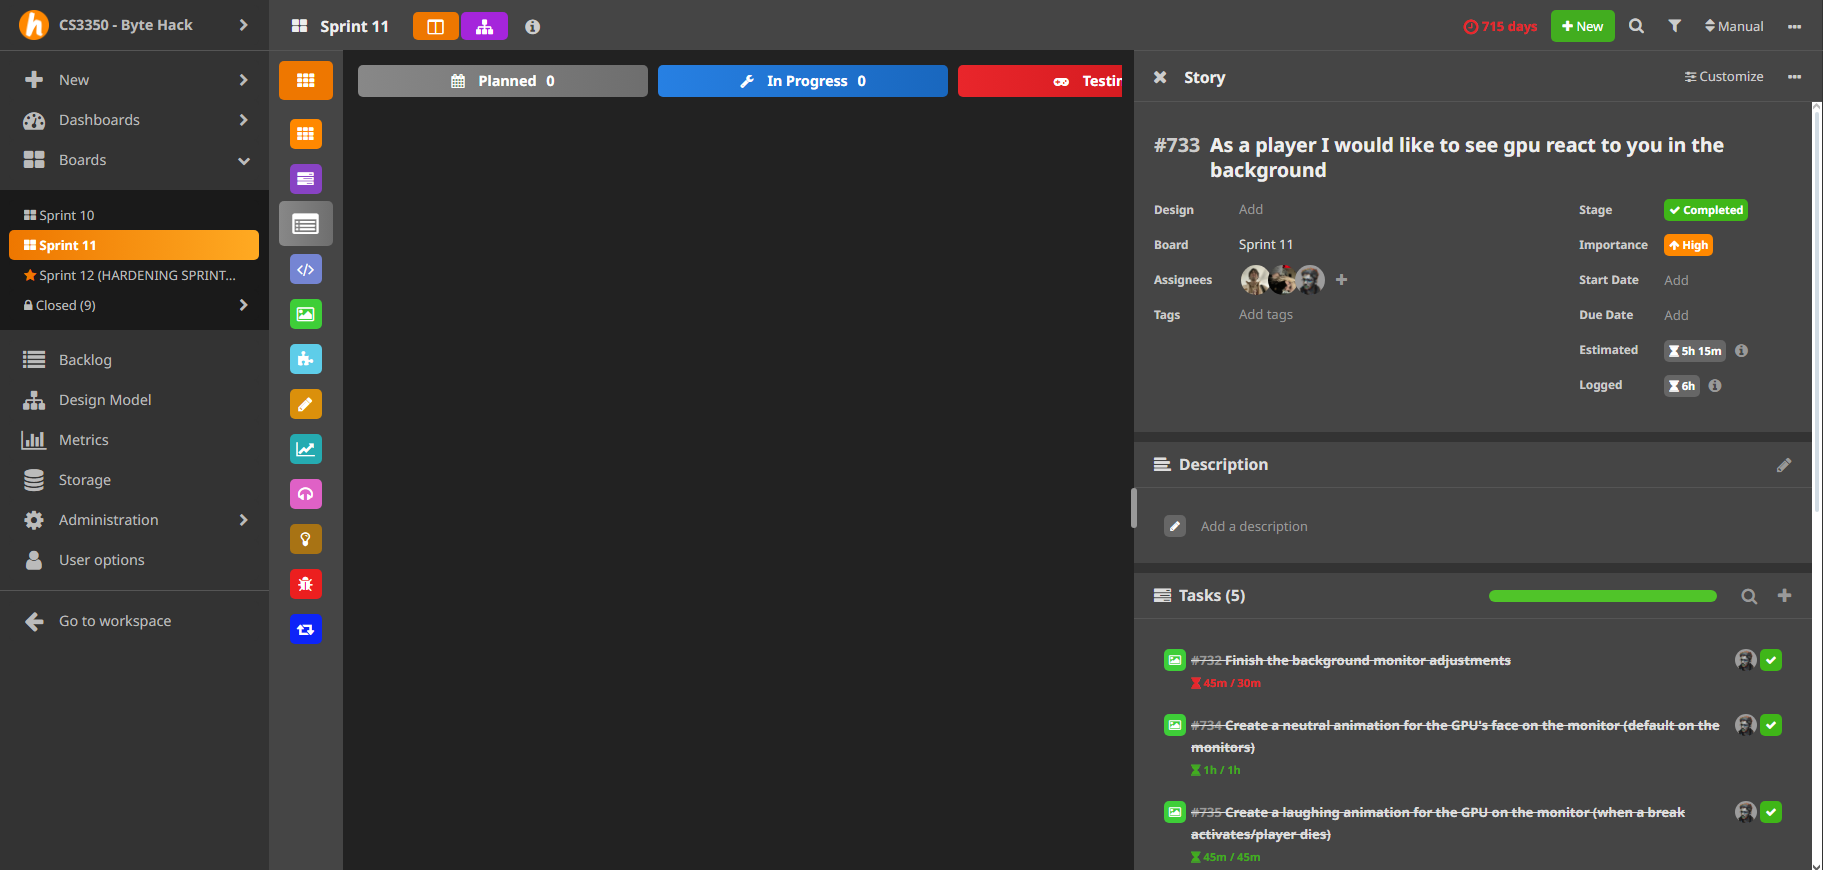Expand the Closed (9) boards chevron

[243, 305]
